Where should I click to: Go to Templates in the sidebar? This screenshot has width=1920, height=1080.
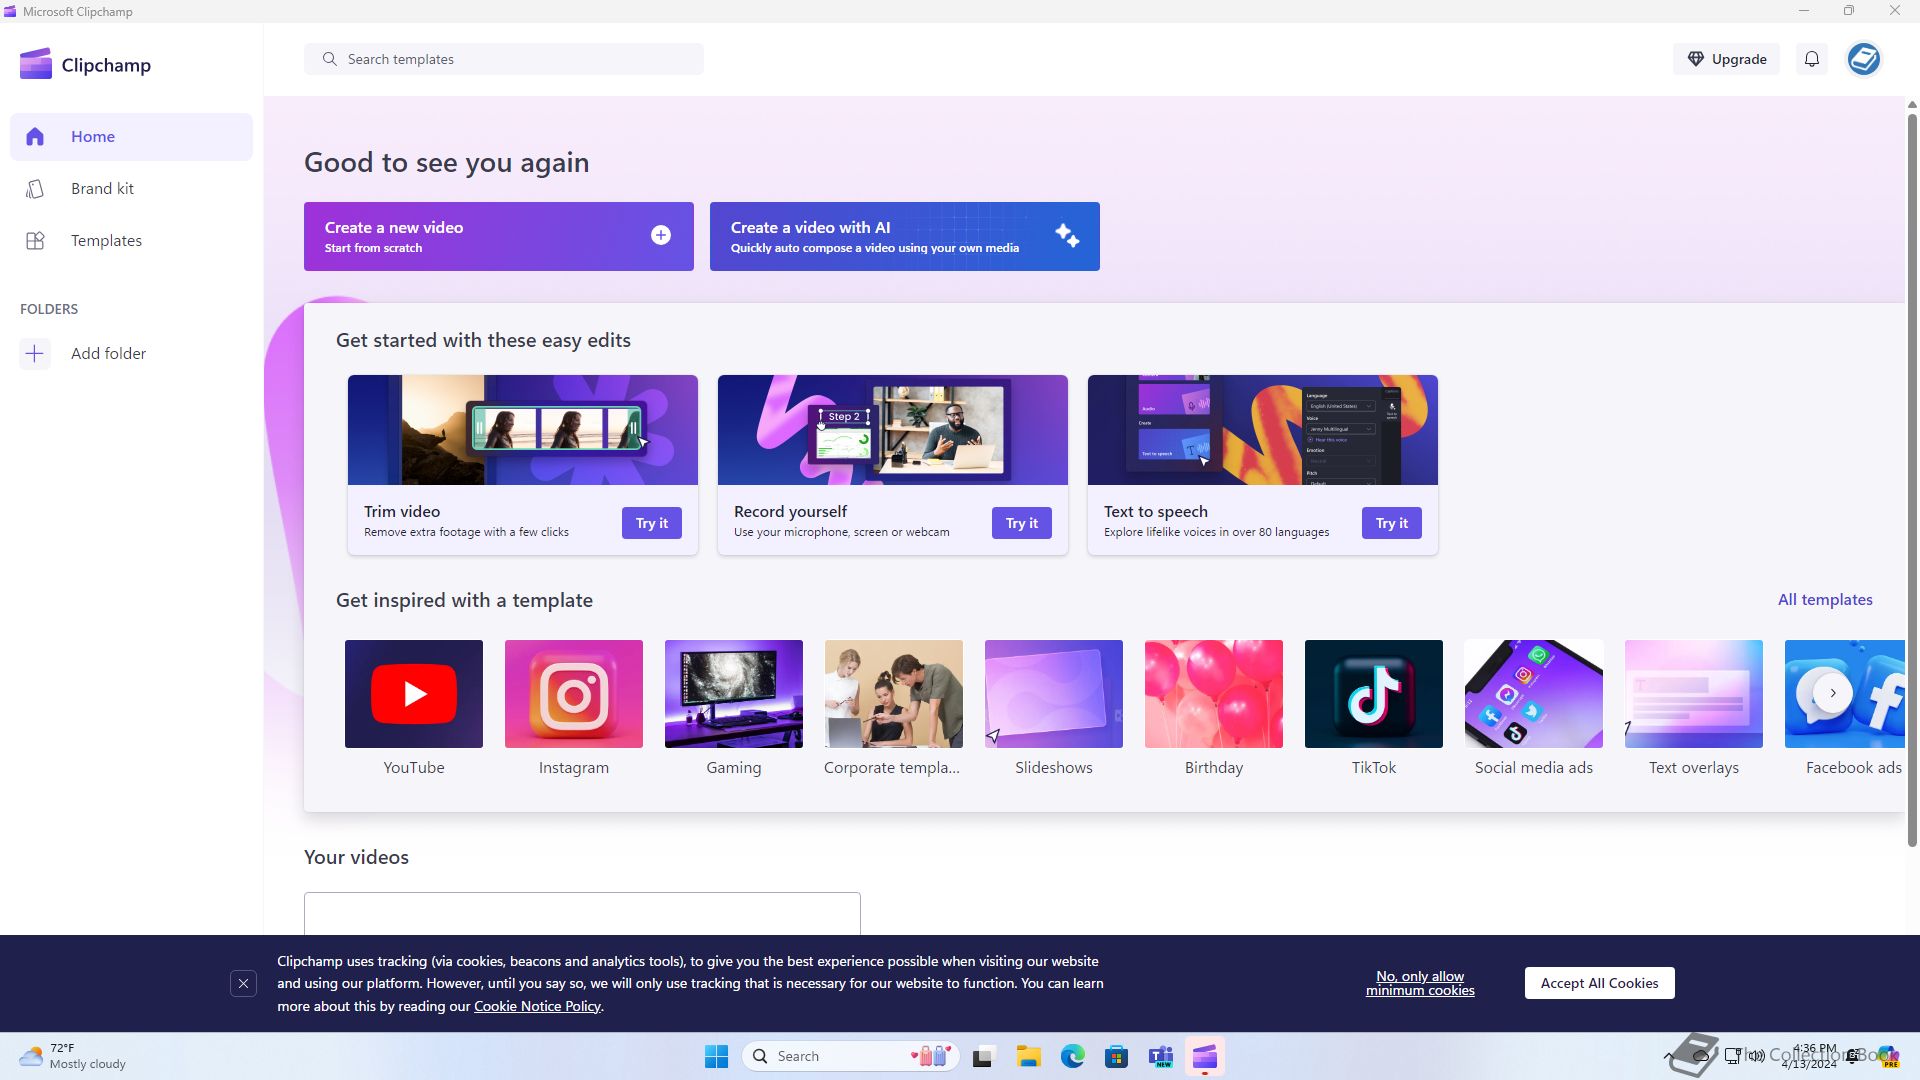tap(131, 241)
